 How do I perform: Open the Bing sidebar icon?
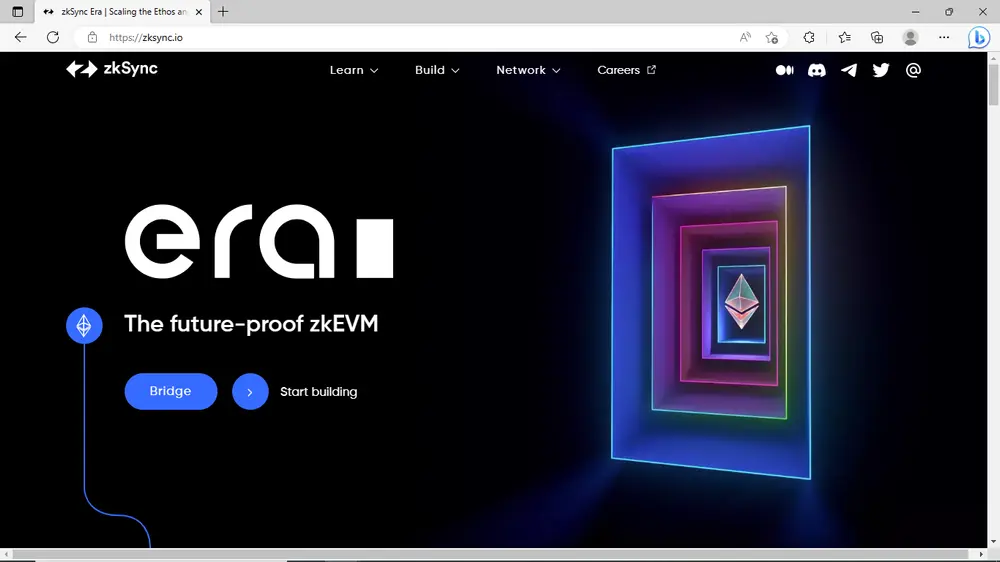coord(978,37)
